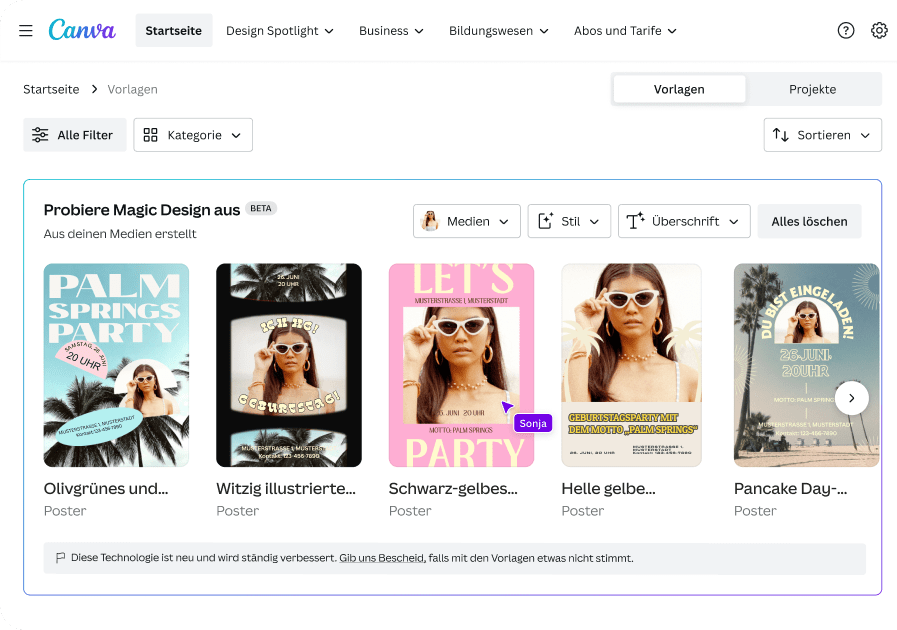
Task: Select the Überschrift text icon
Action: click(x=634, y=221)
